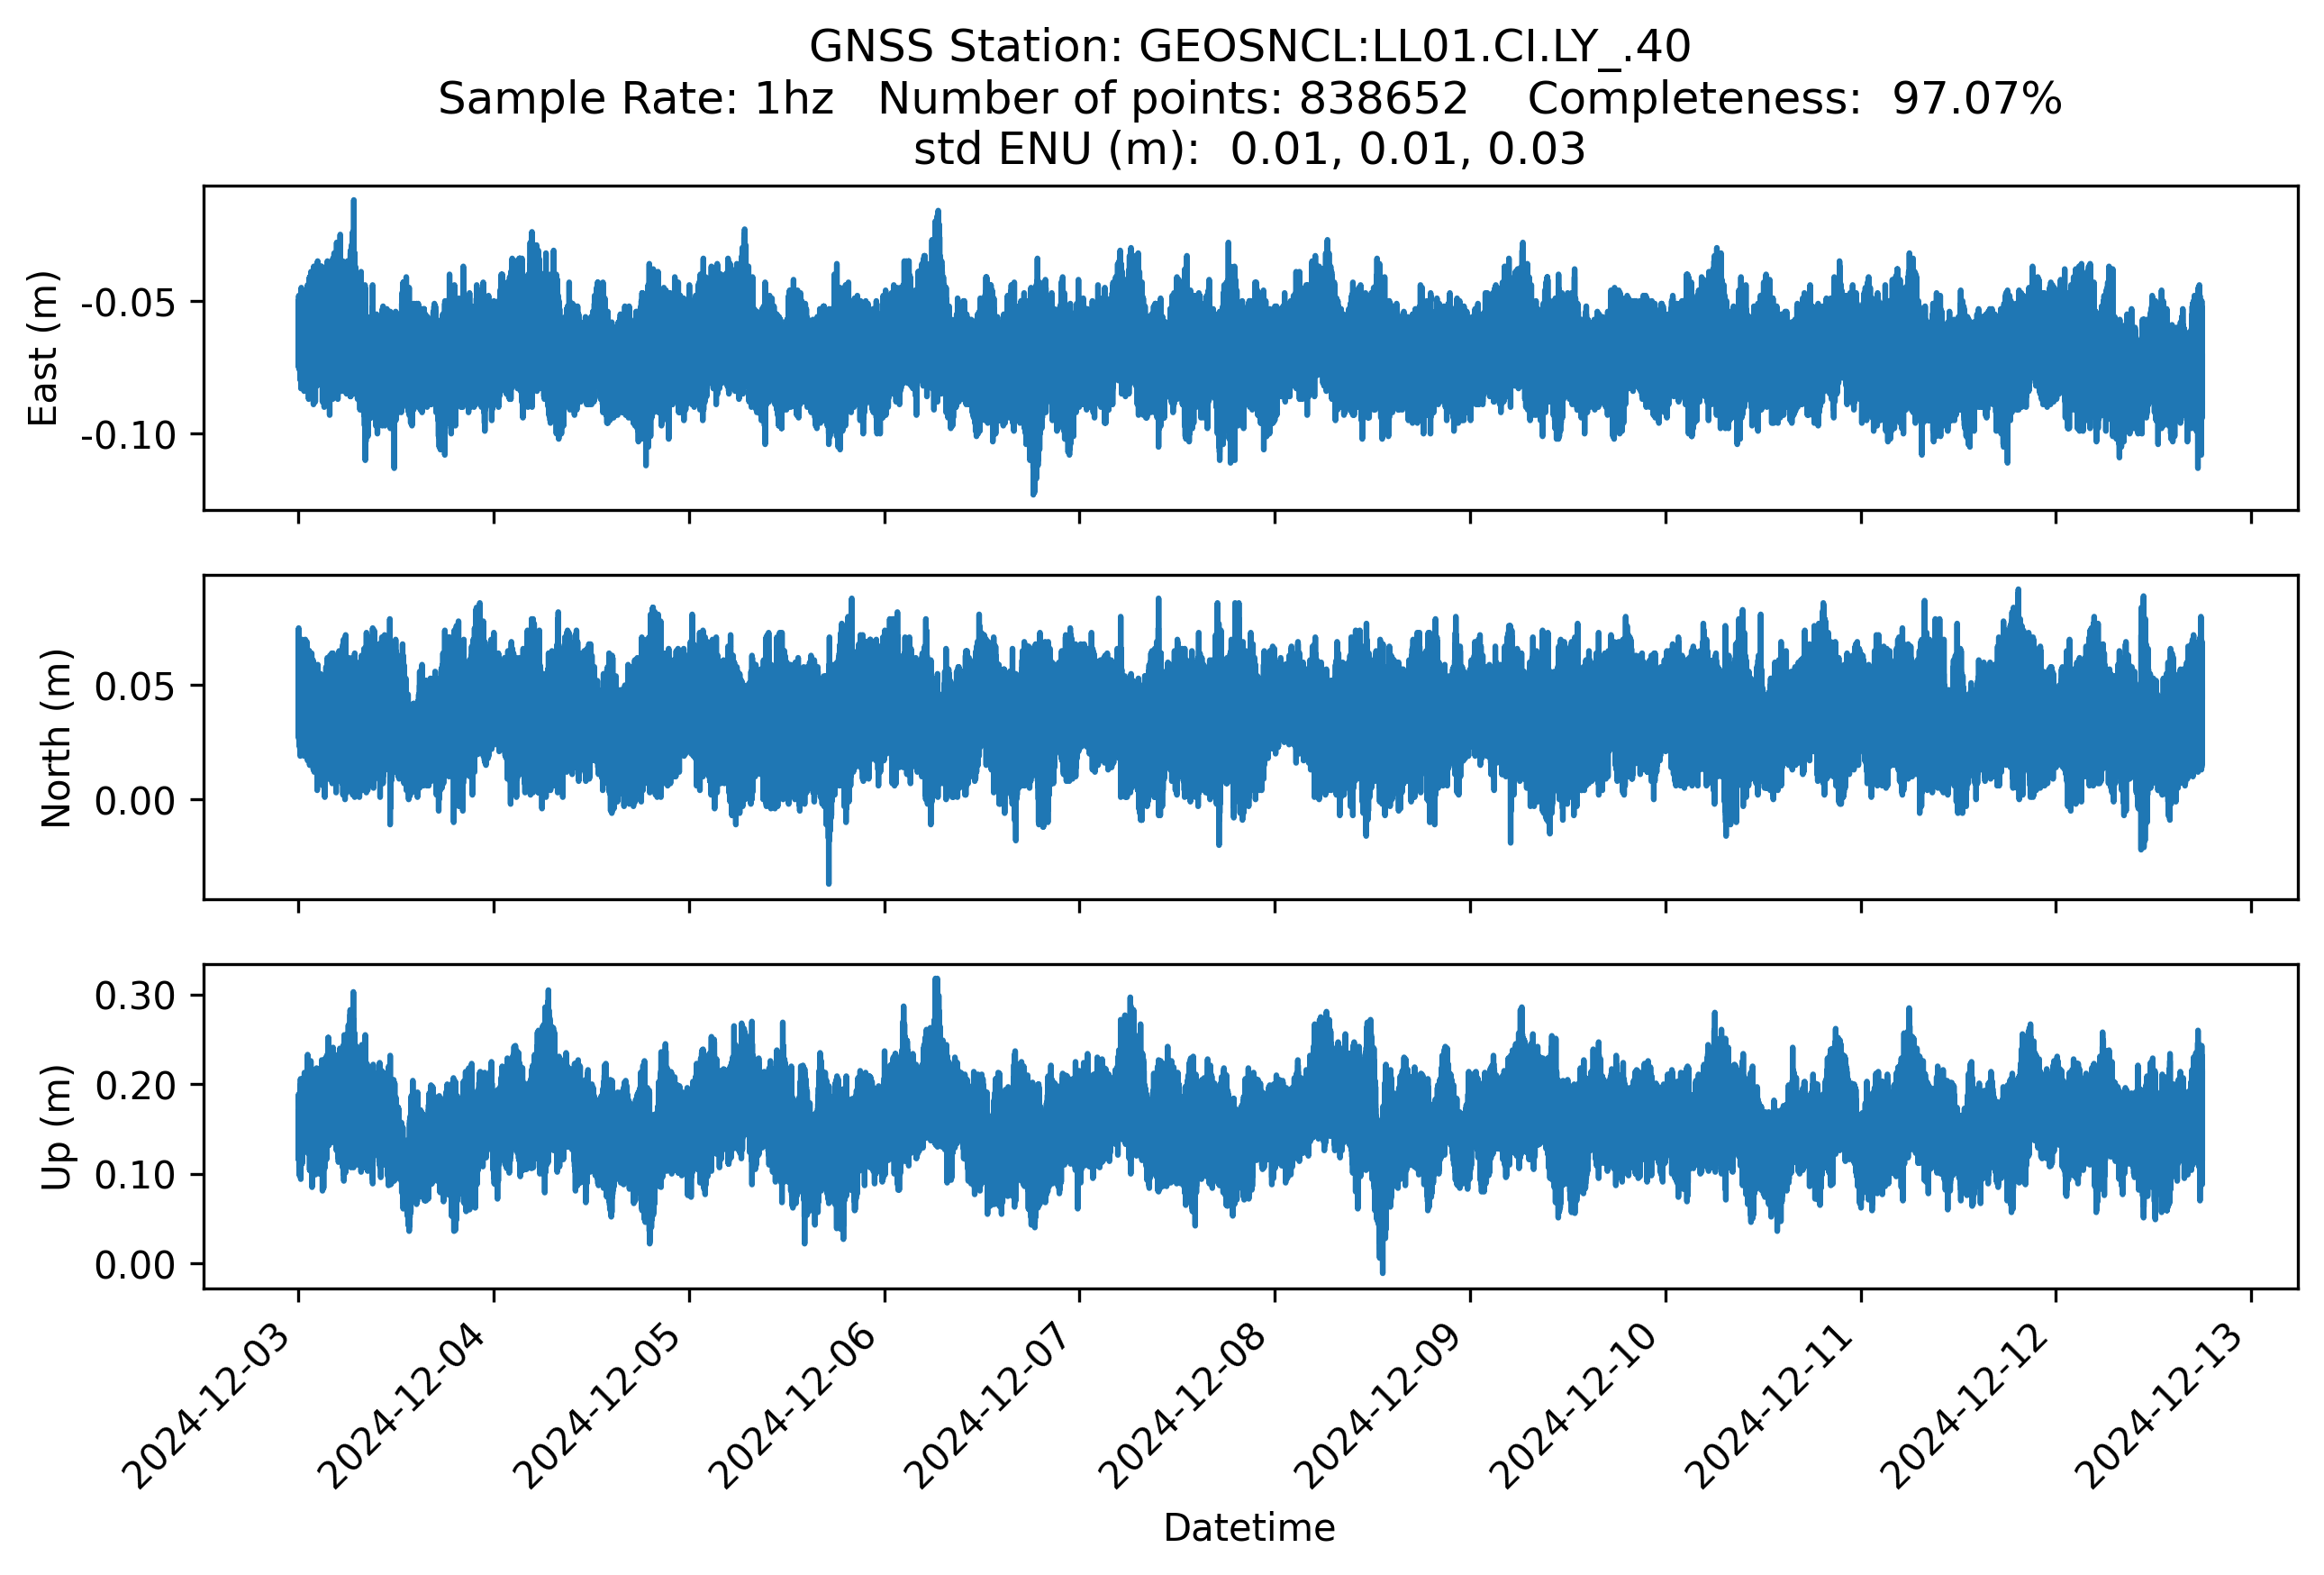Image resolution: width=2324 pixels, height=1575 pixels.
Task: Click the "Sample Rate: 1hz" text
Action: [x=636, y=98]
